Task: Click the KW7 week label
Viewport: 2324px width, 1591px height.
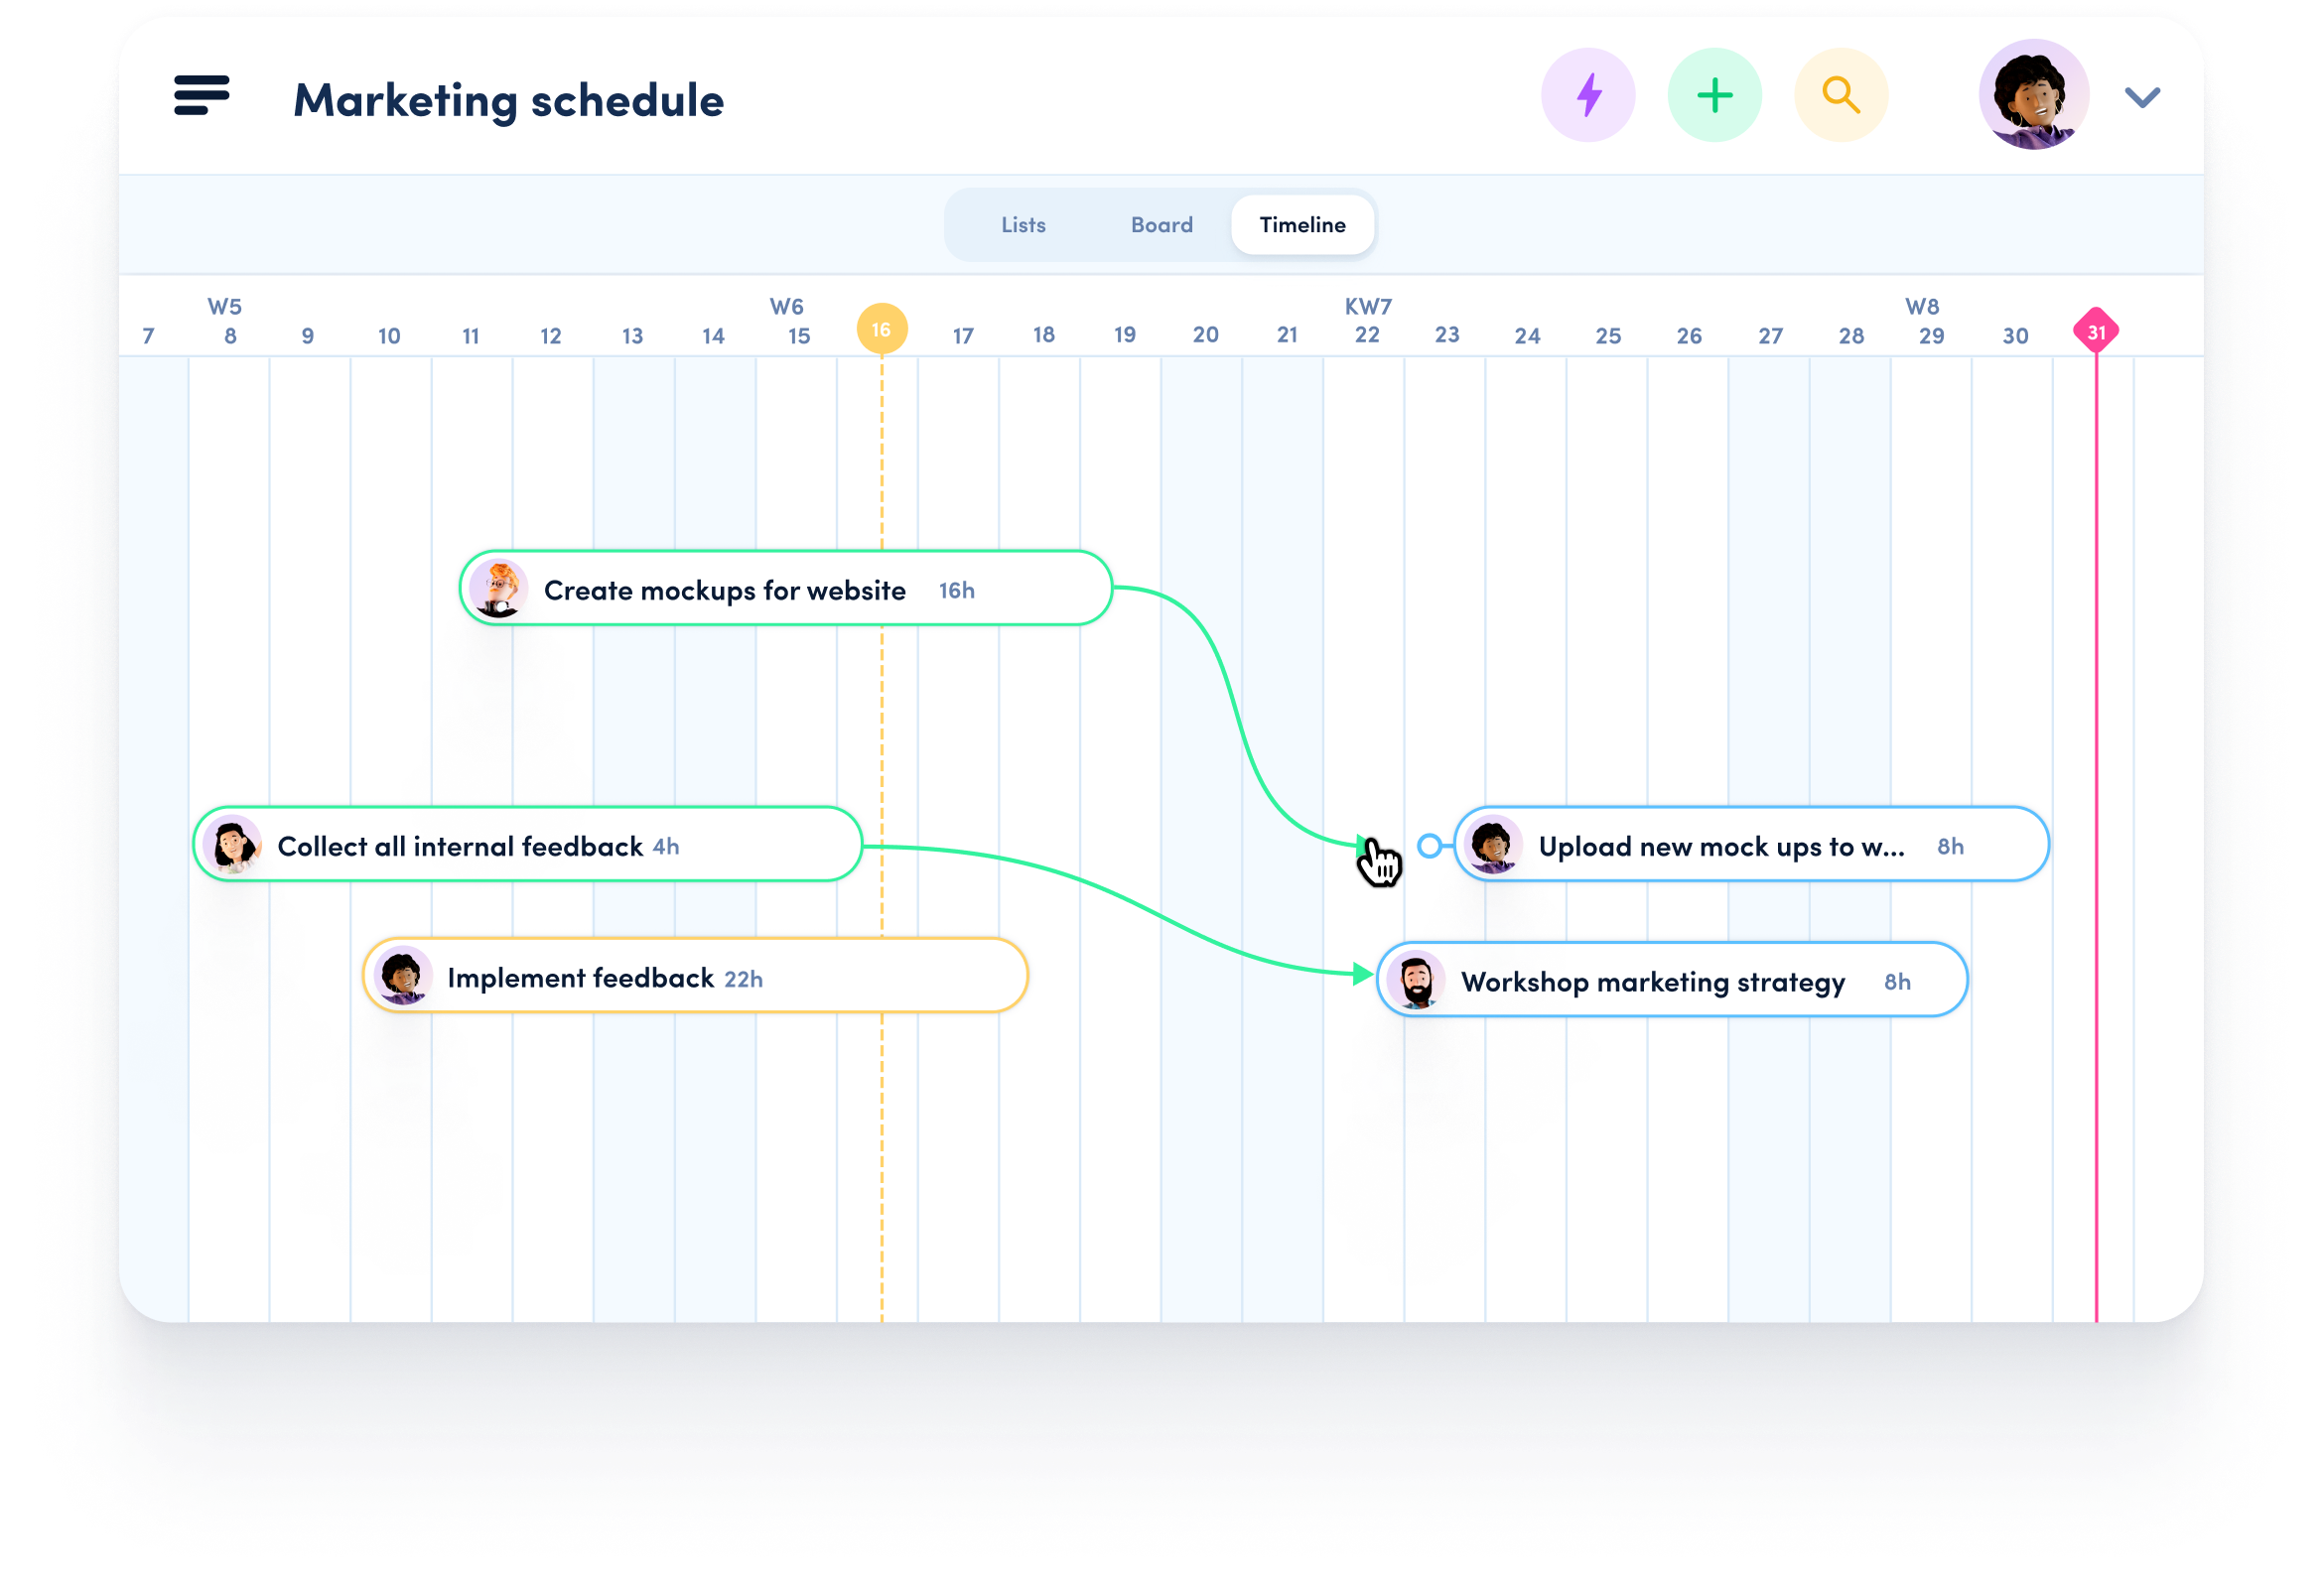Action: click(1368, 307)
